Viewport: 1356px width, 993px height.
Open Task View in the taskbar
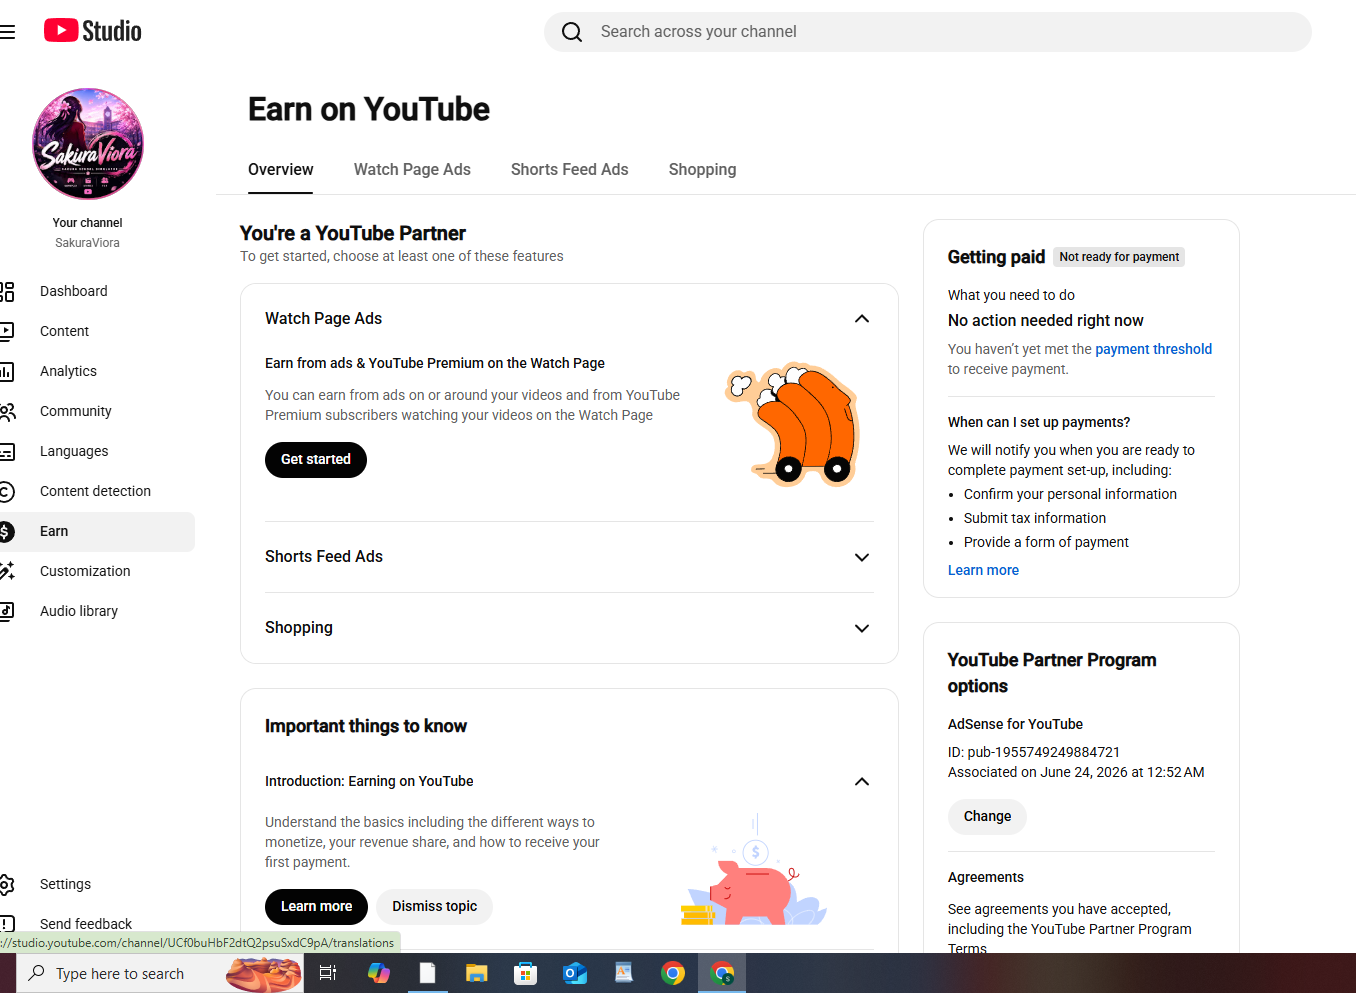328,973
